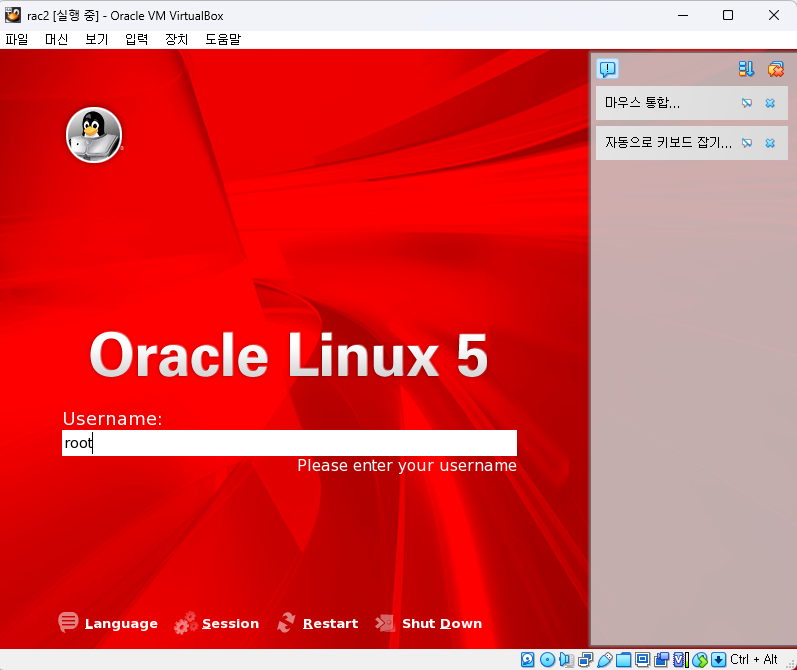797x670 pixels.
Task: Open the 머신 menu
Action: pyautogui.click(x=56, y=39)
